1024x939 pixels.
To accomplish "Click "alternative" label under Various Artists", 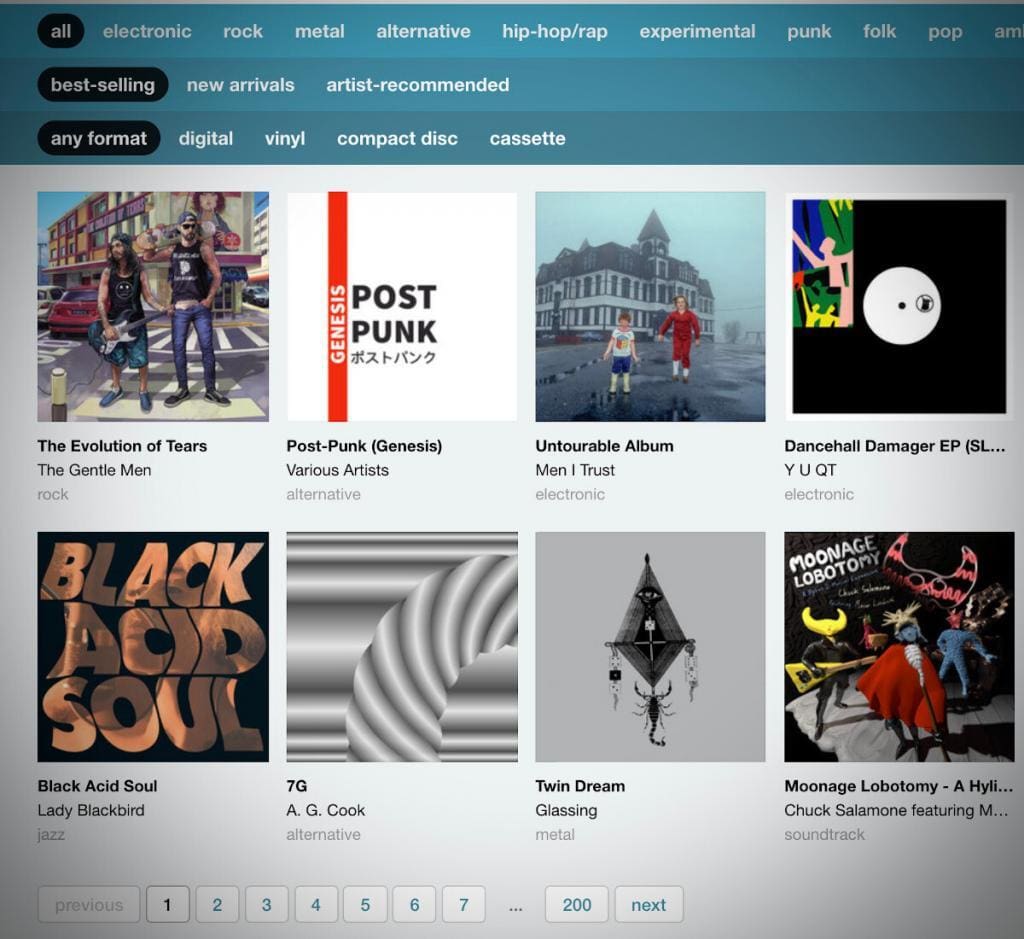I will click(323, 494).
